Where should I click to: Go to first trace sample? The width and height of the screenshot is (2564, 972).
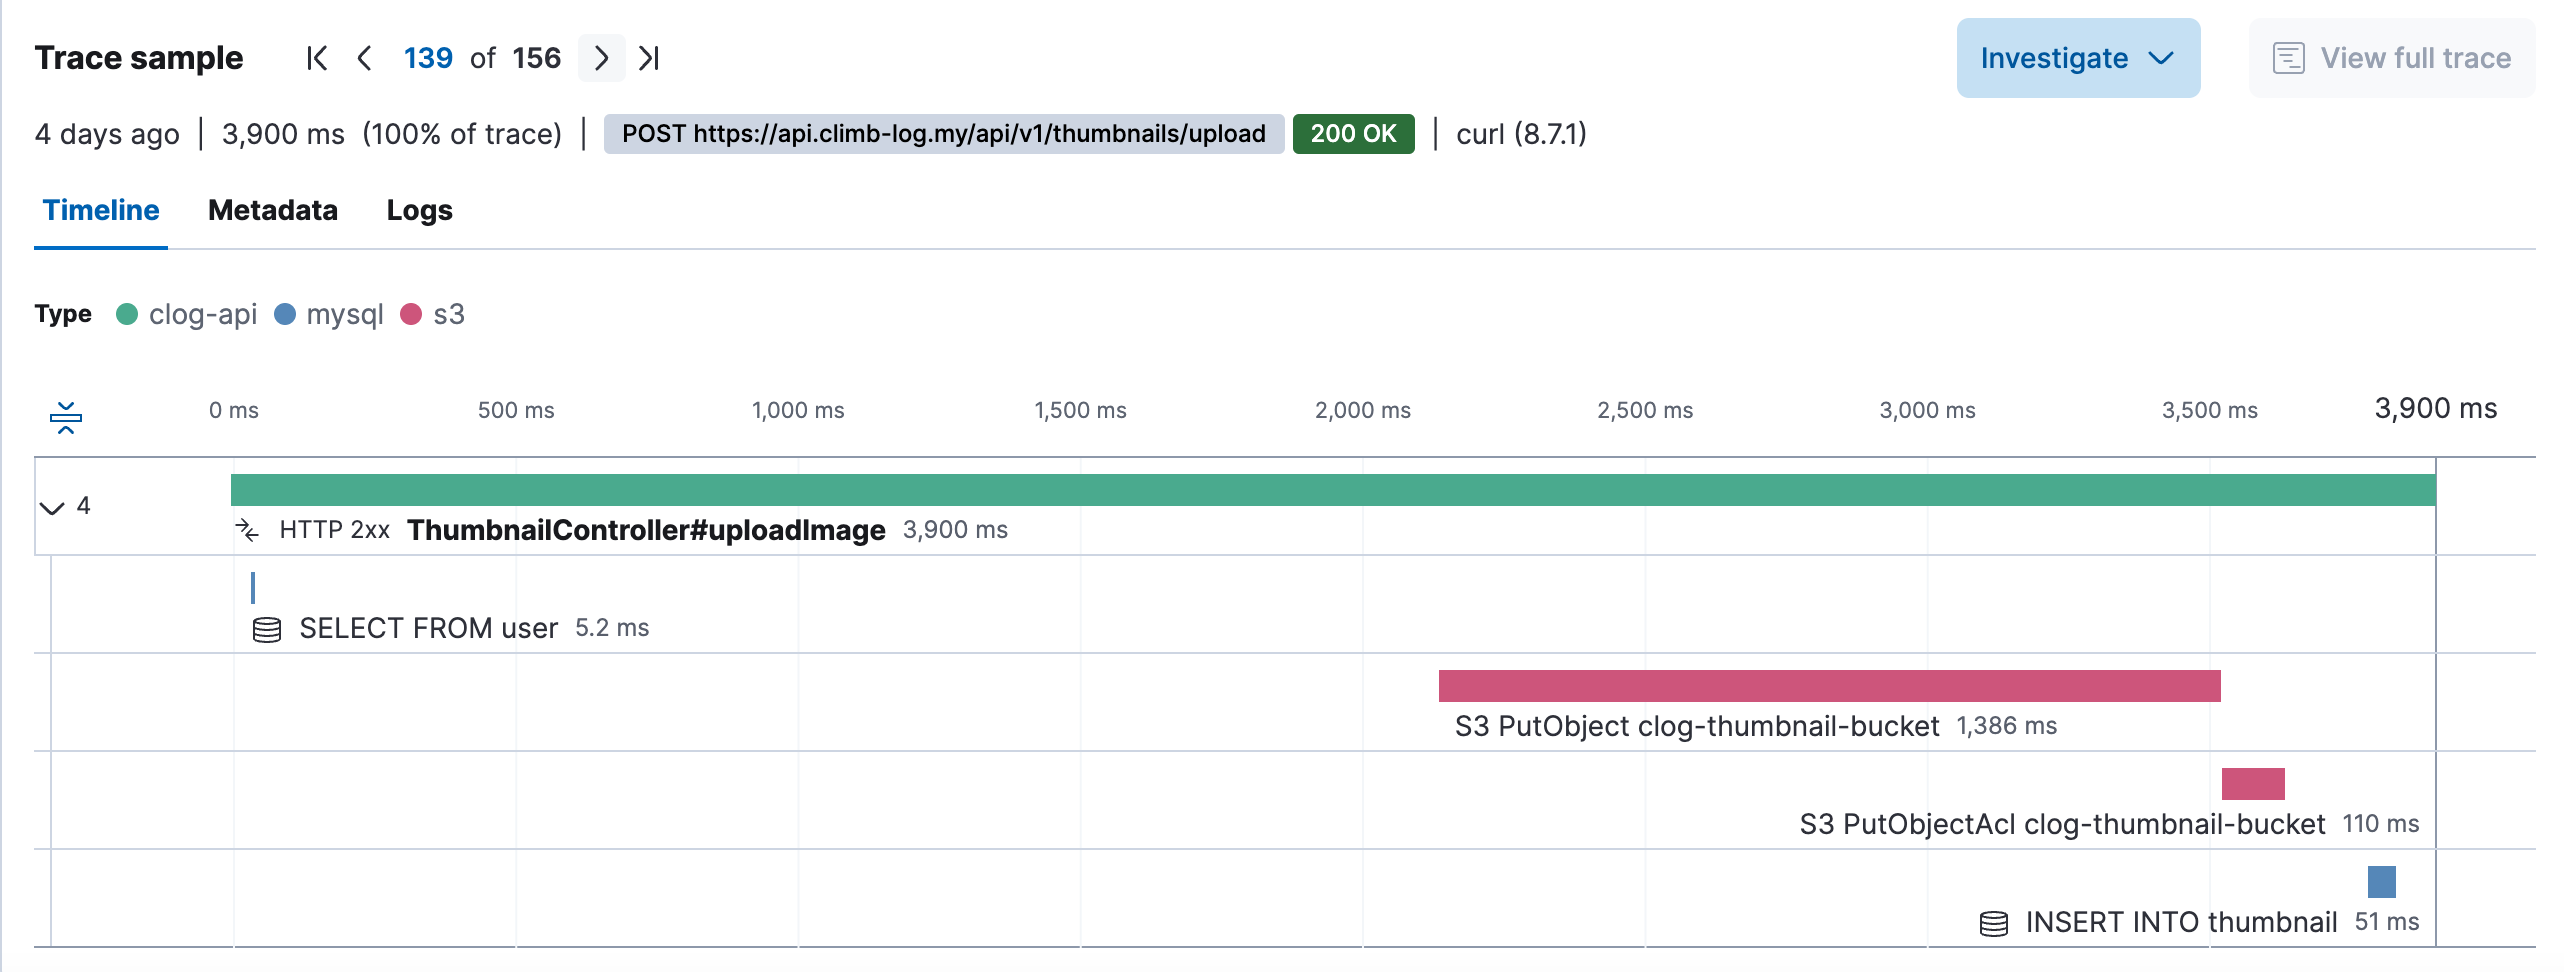click(x=317, y=58)
